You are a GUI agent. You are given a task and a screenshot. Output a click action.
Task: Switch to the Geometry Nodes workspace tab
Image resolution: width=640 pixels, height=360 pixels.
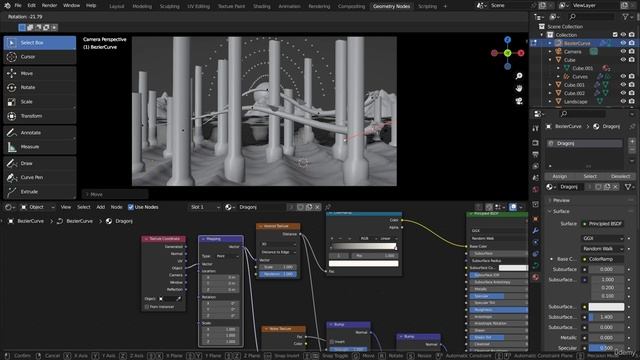click(x=391, y=7)
